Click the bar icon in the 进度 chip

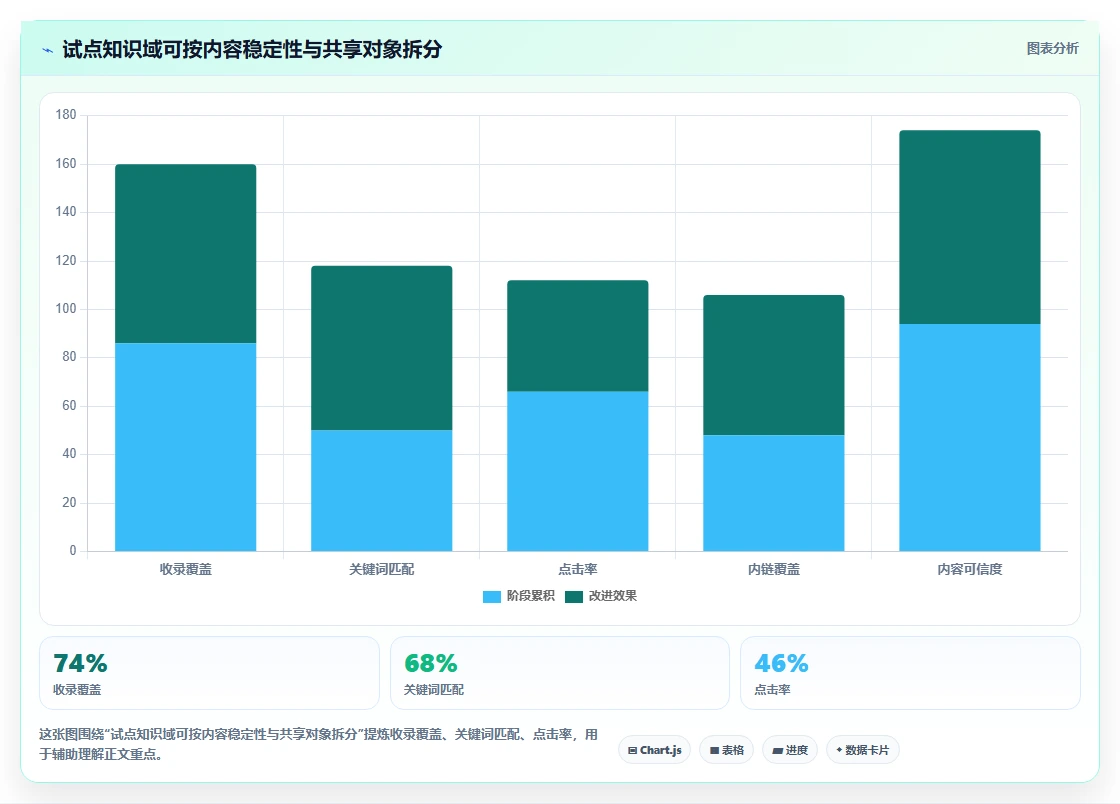tap(777, 750)
